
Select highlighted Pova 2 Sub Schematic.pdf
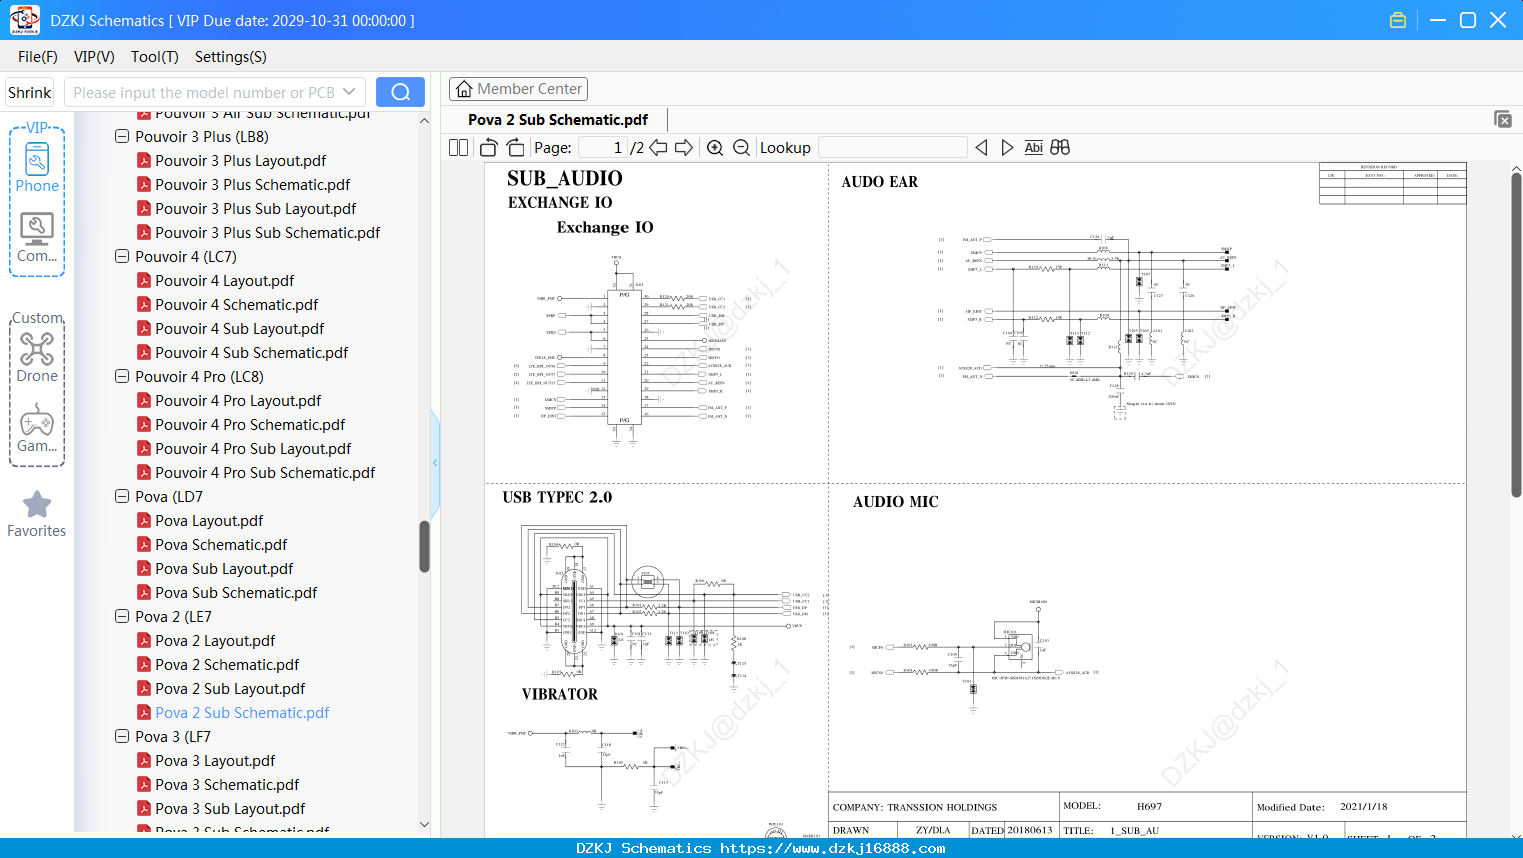pyautogui.click(x=242, y=713)
